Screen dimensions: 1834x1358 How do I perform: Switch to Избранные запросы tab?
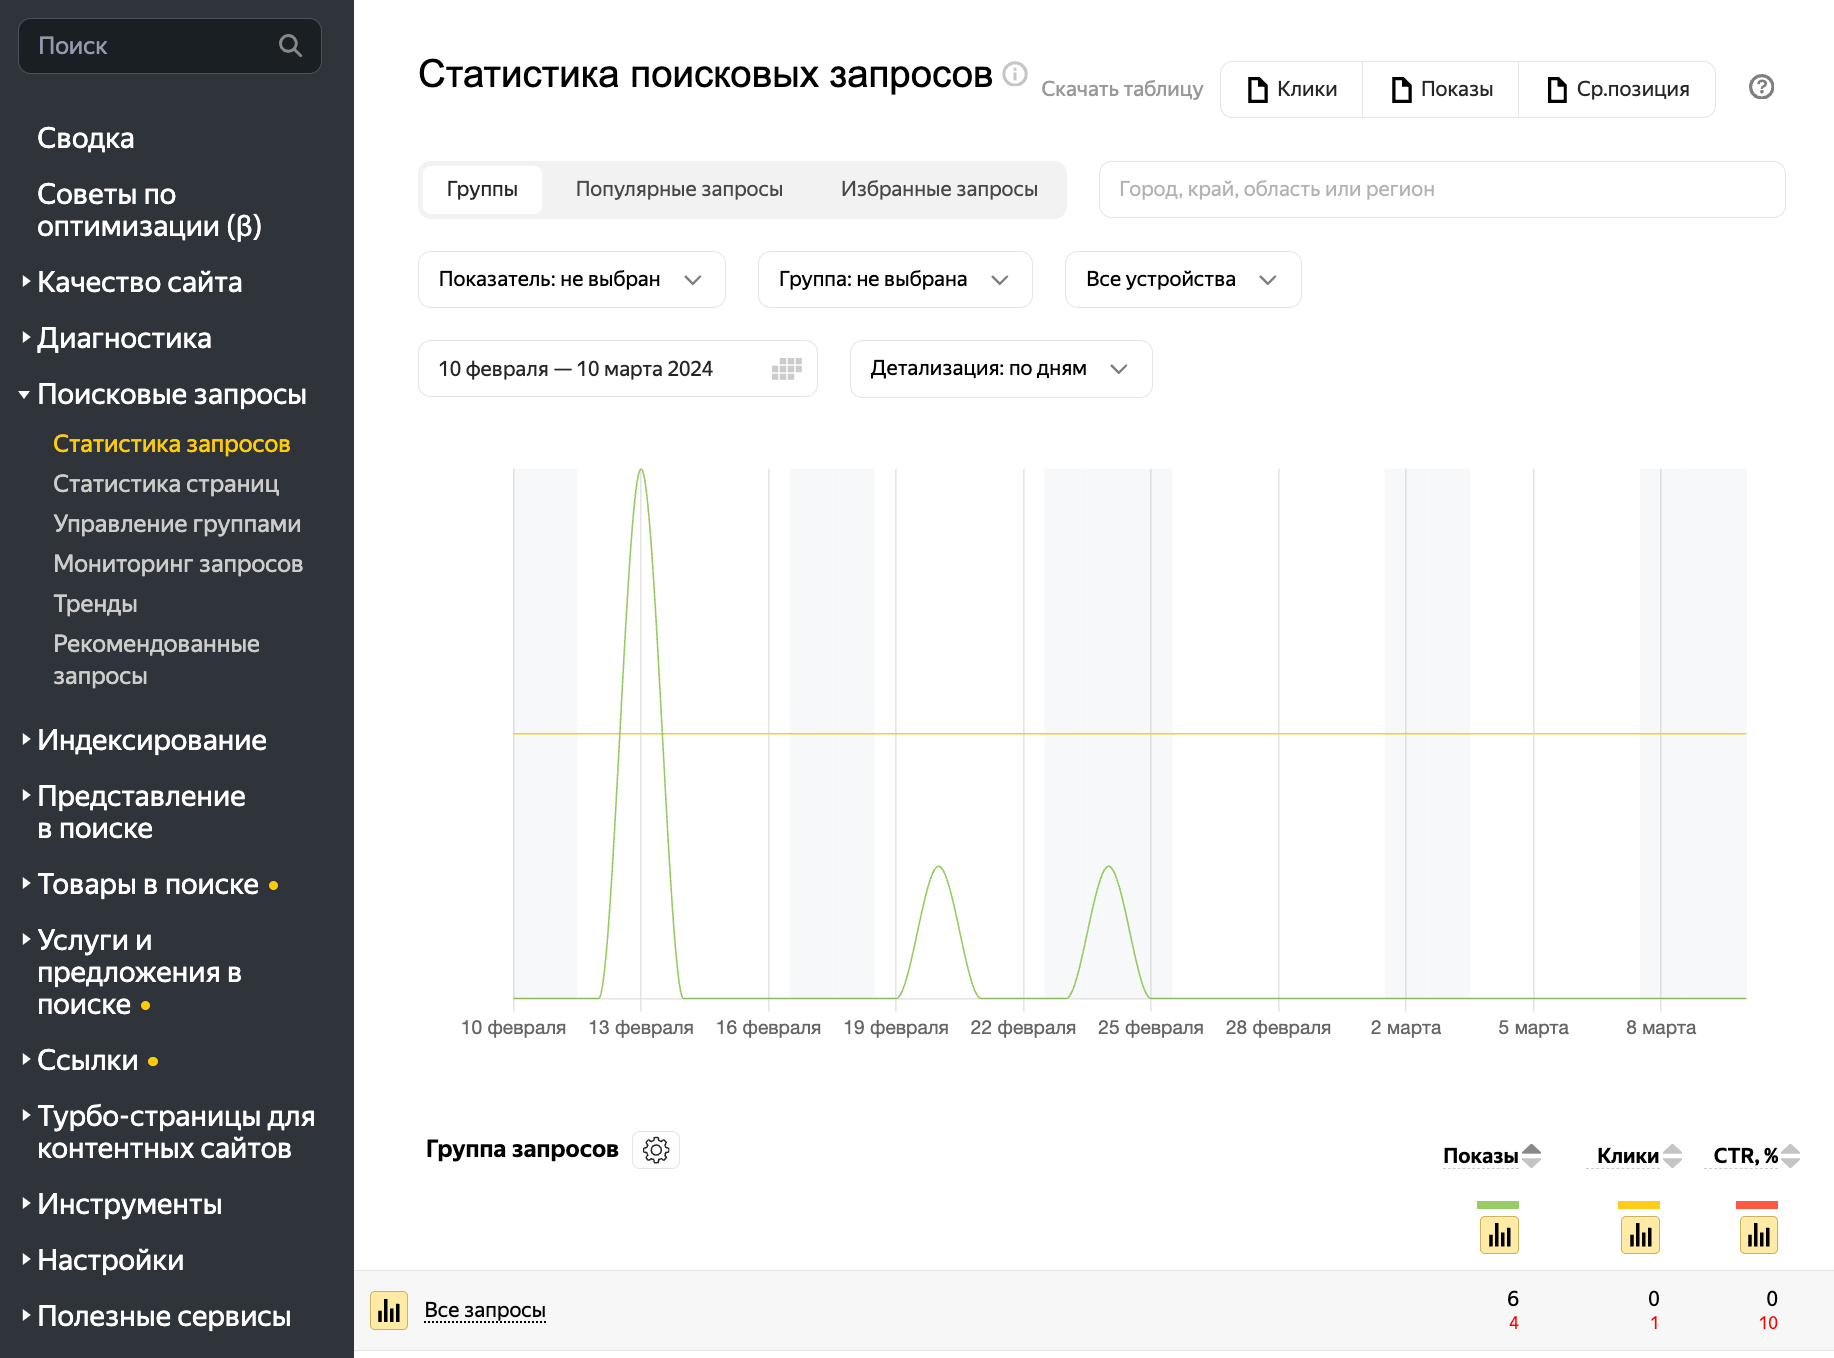939,189
